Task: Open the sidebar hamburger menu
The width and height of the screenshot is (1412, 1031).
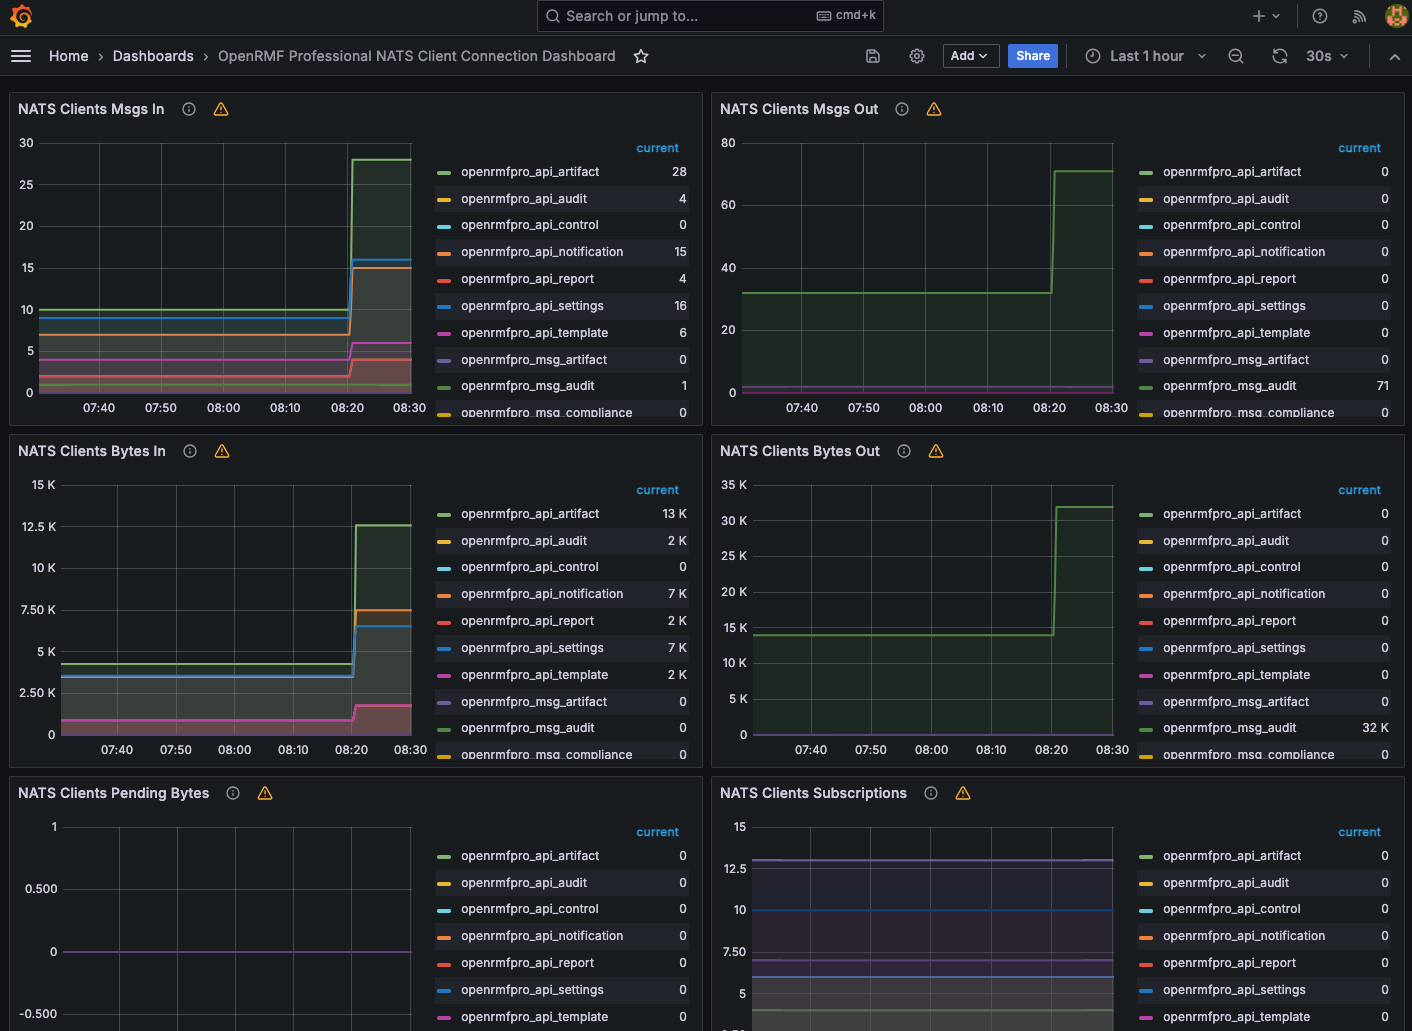Action: (21, 56)
